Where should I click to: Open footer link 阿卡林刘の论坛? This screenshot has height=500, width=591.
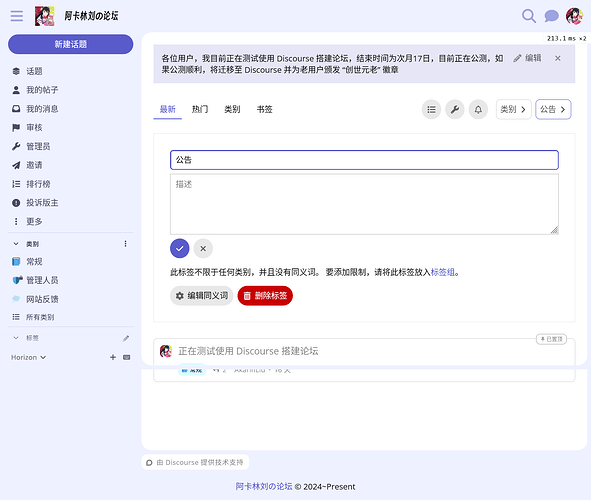pyautogui.click(x=264, y=486)
